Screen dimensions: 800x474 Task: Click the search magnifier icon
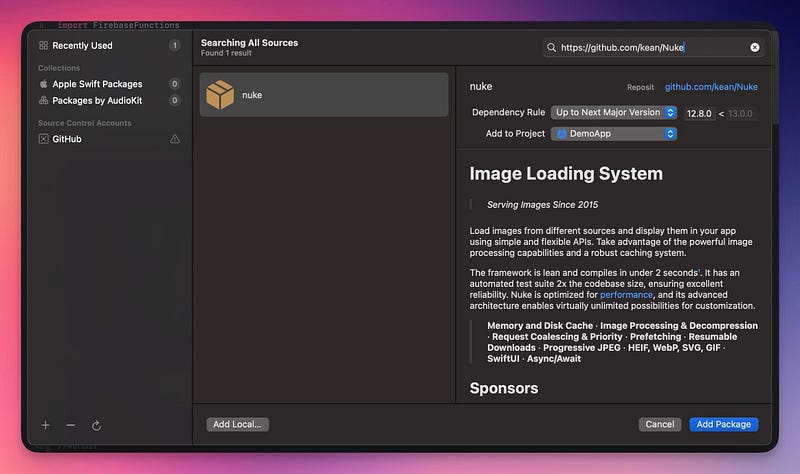pos(552,47)
